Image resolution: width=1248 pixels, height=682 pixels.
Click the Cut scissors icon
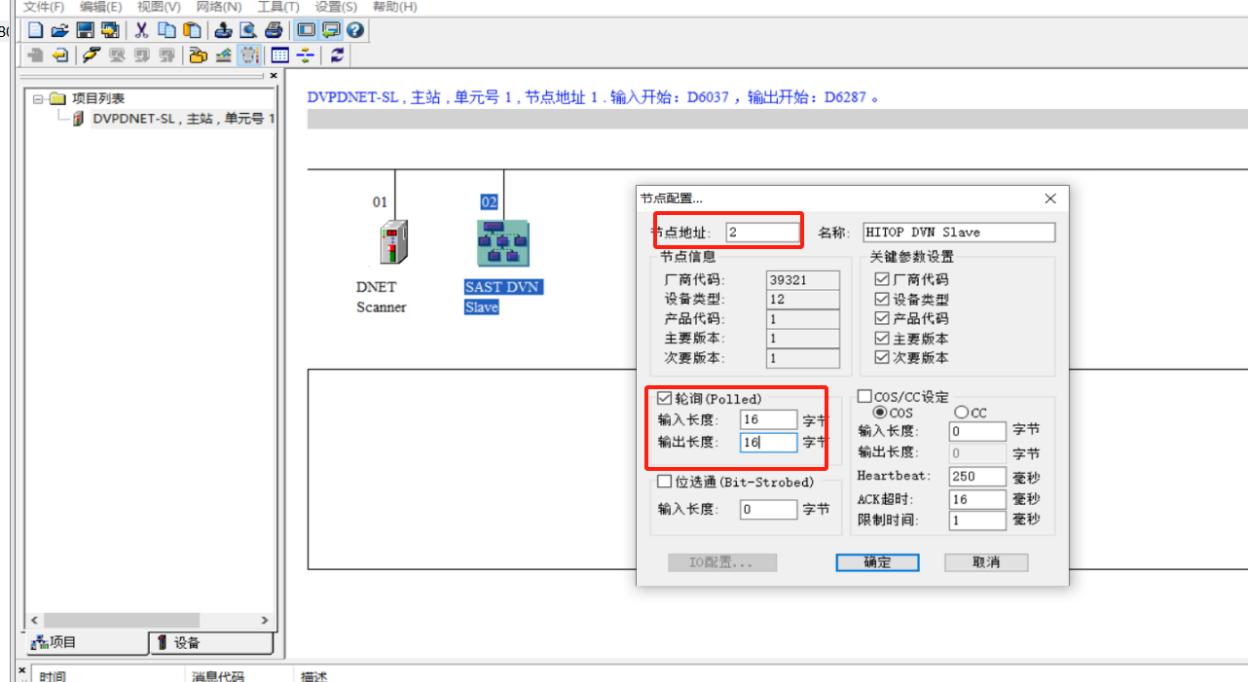[141, 30]
